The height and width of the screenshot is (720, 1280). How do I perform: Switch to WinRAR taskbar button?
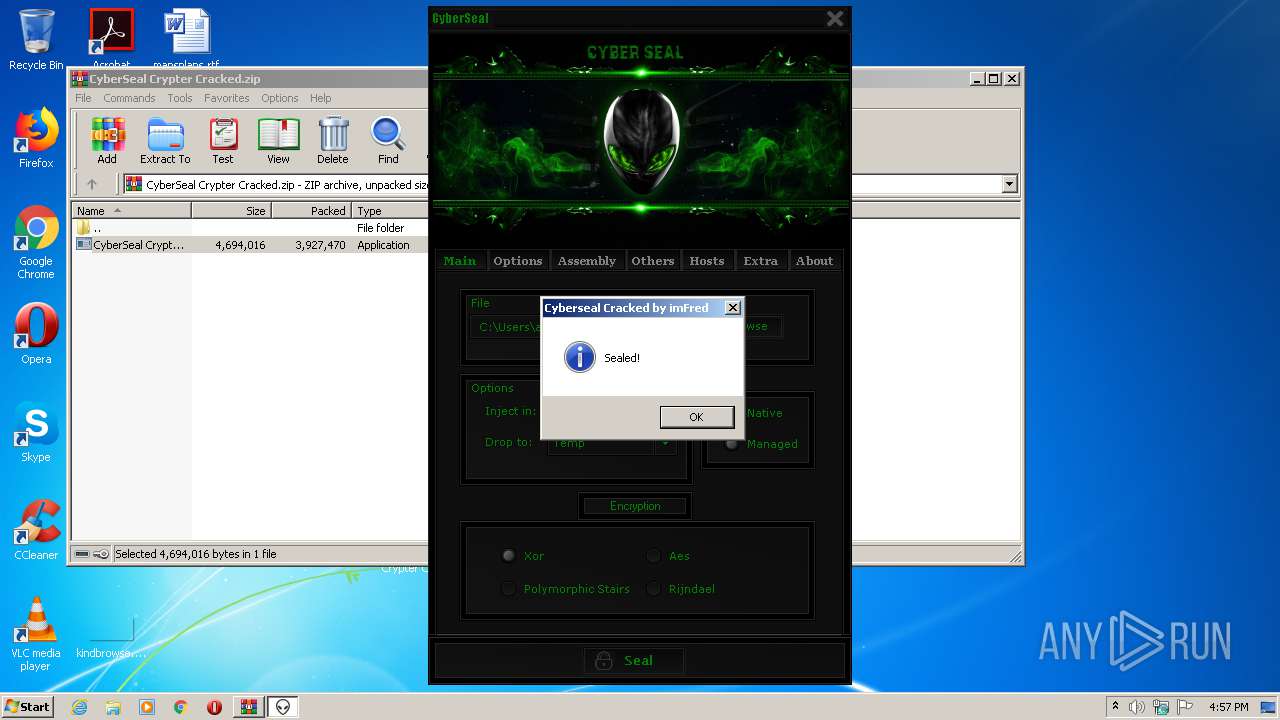pos(248,707)
